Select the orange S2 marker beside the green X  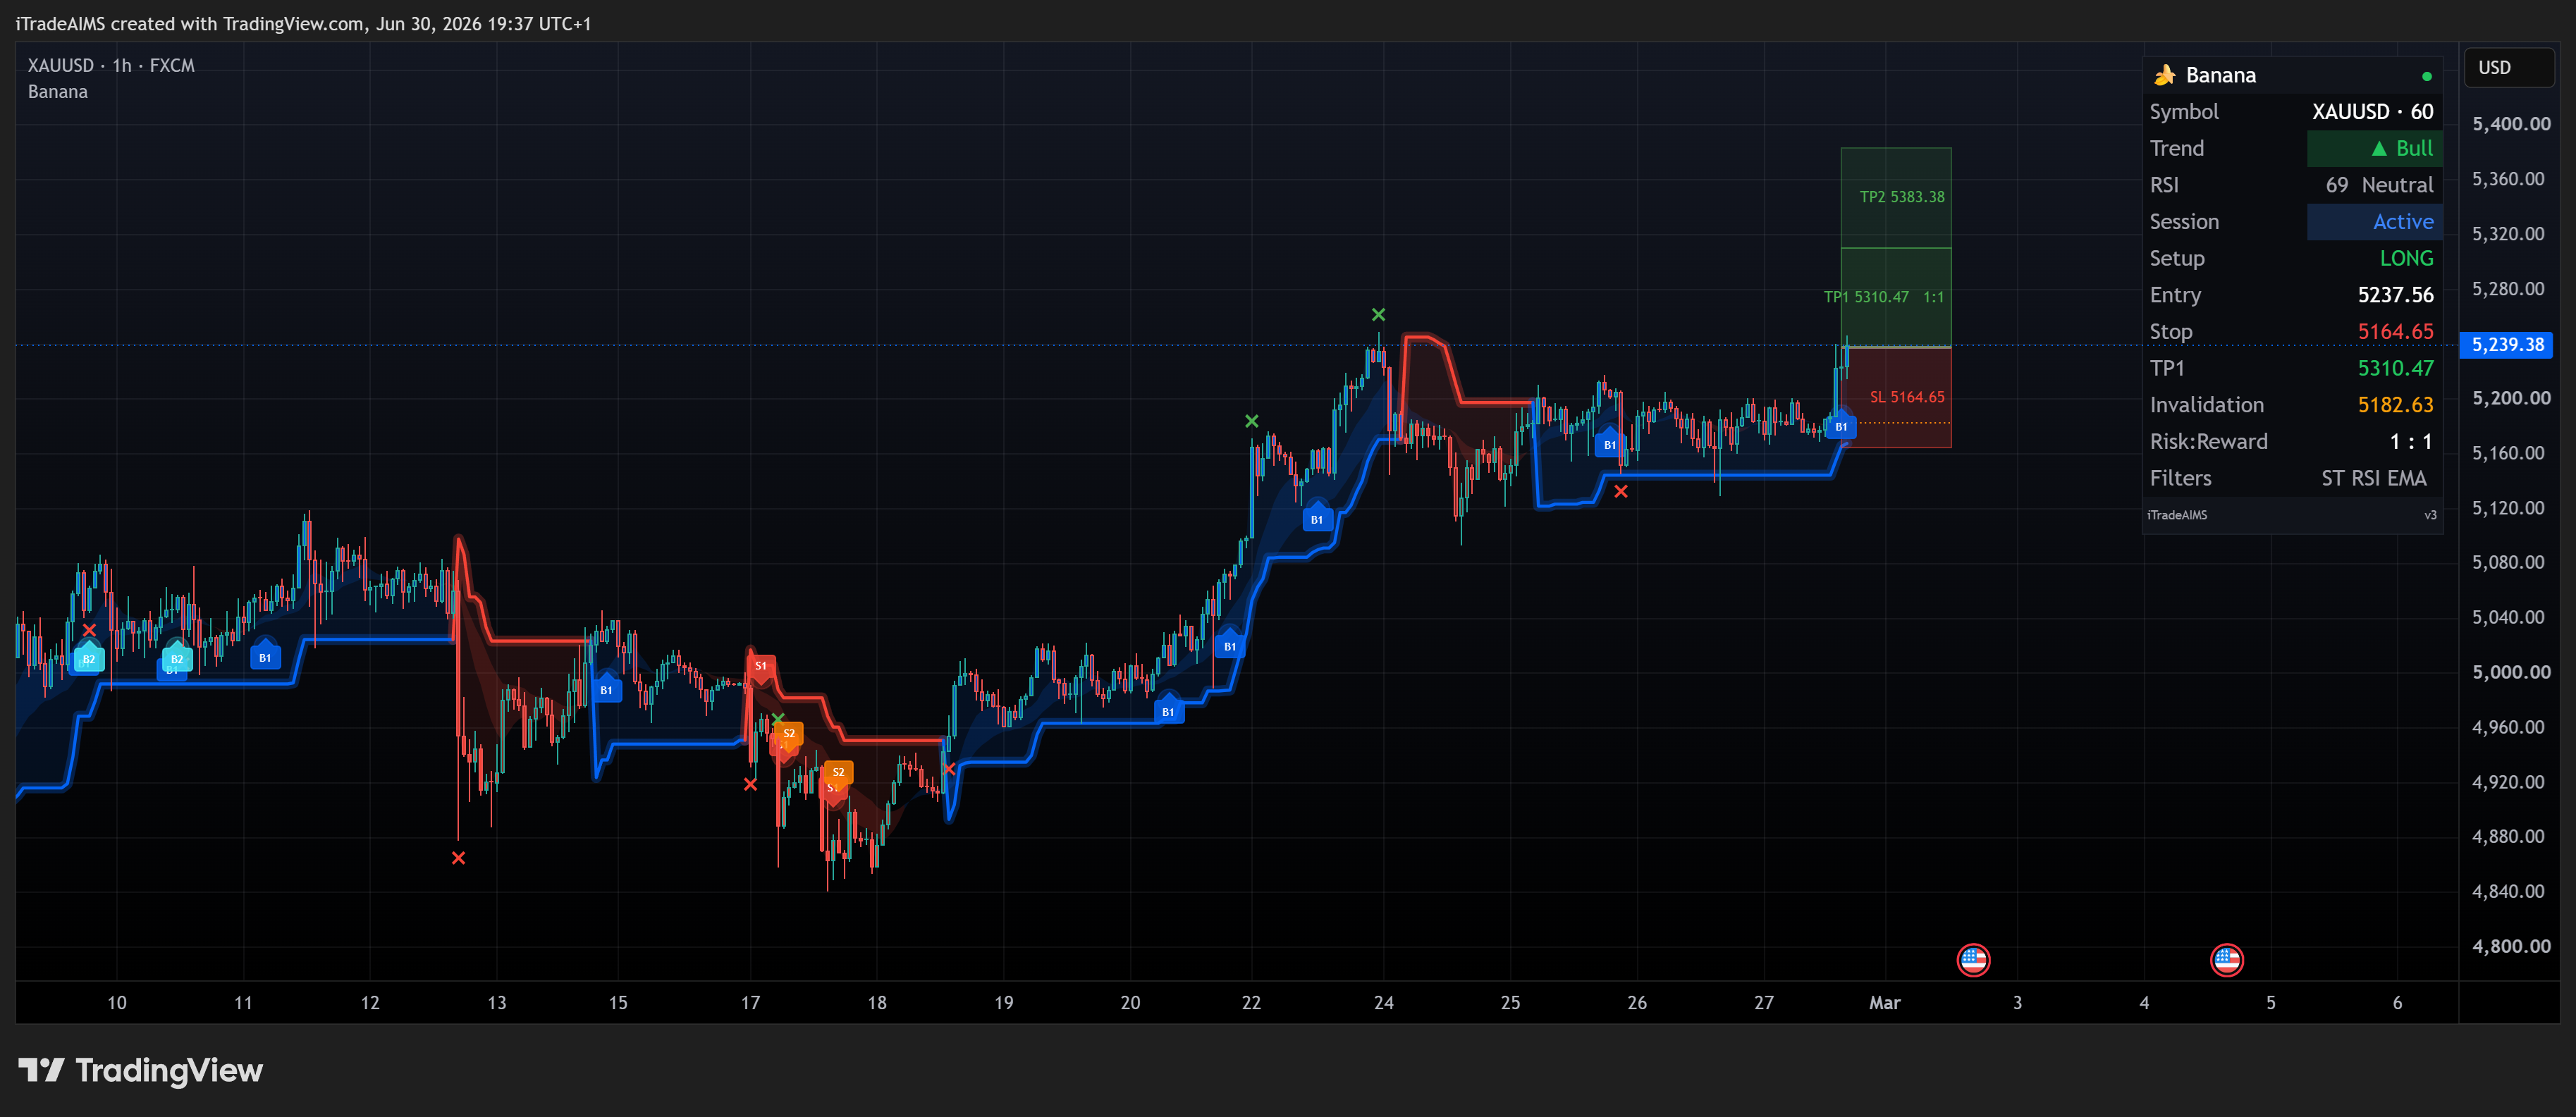tap(789, 734)
